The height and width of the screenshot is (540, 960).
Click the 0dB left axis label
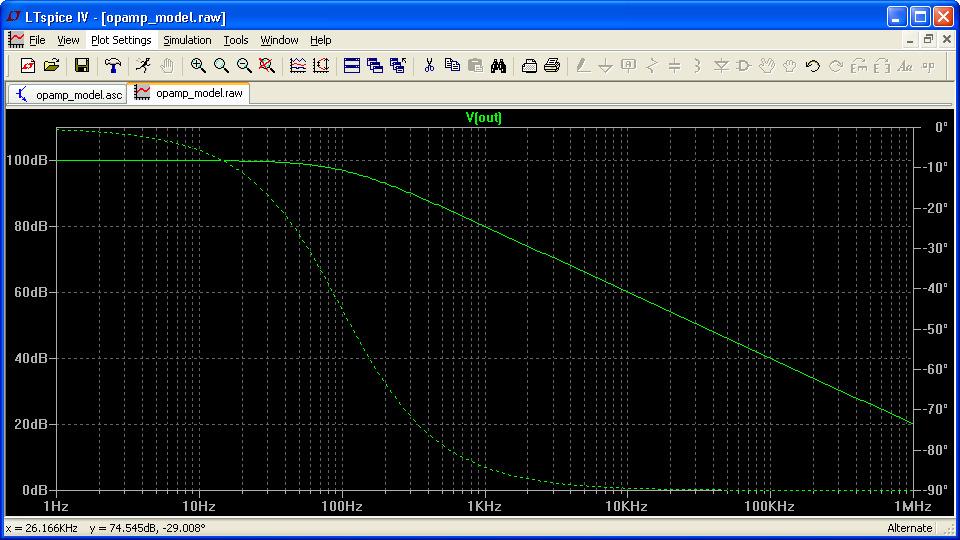point(34,490)
